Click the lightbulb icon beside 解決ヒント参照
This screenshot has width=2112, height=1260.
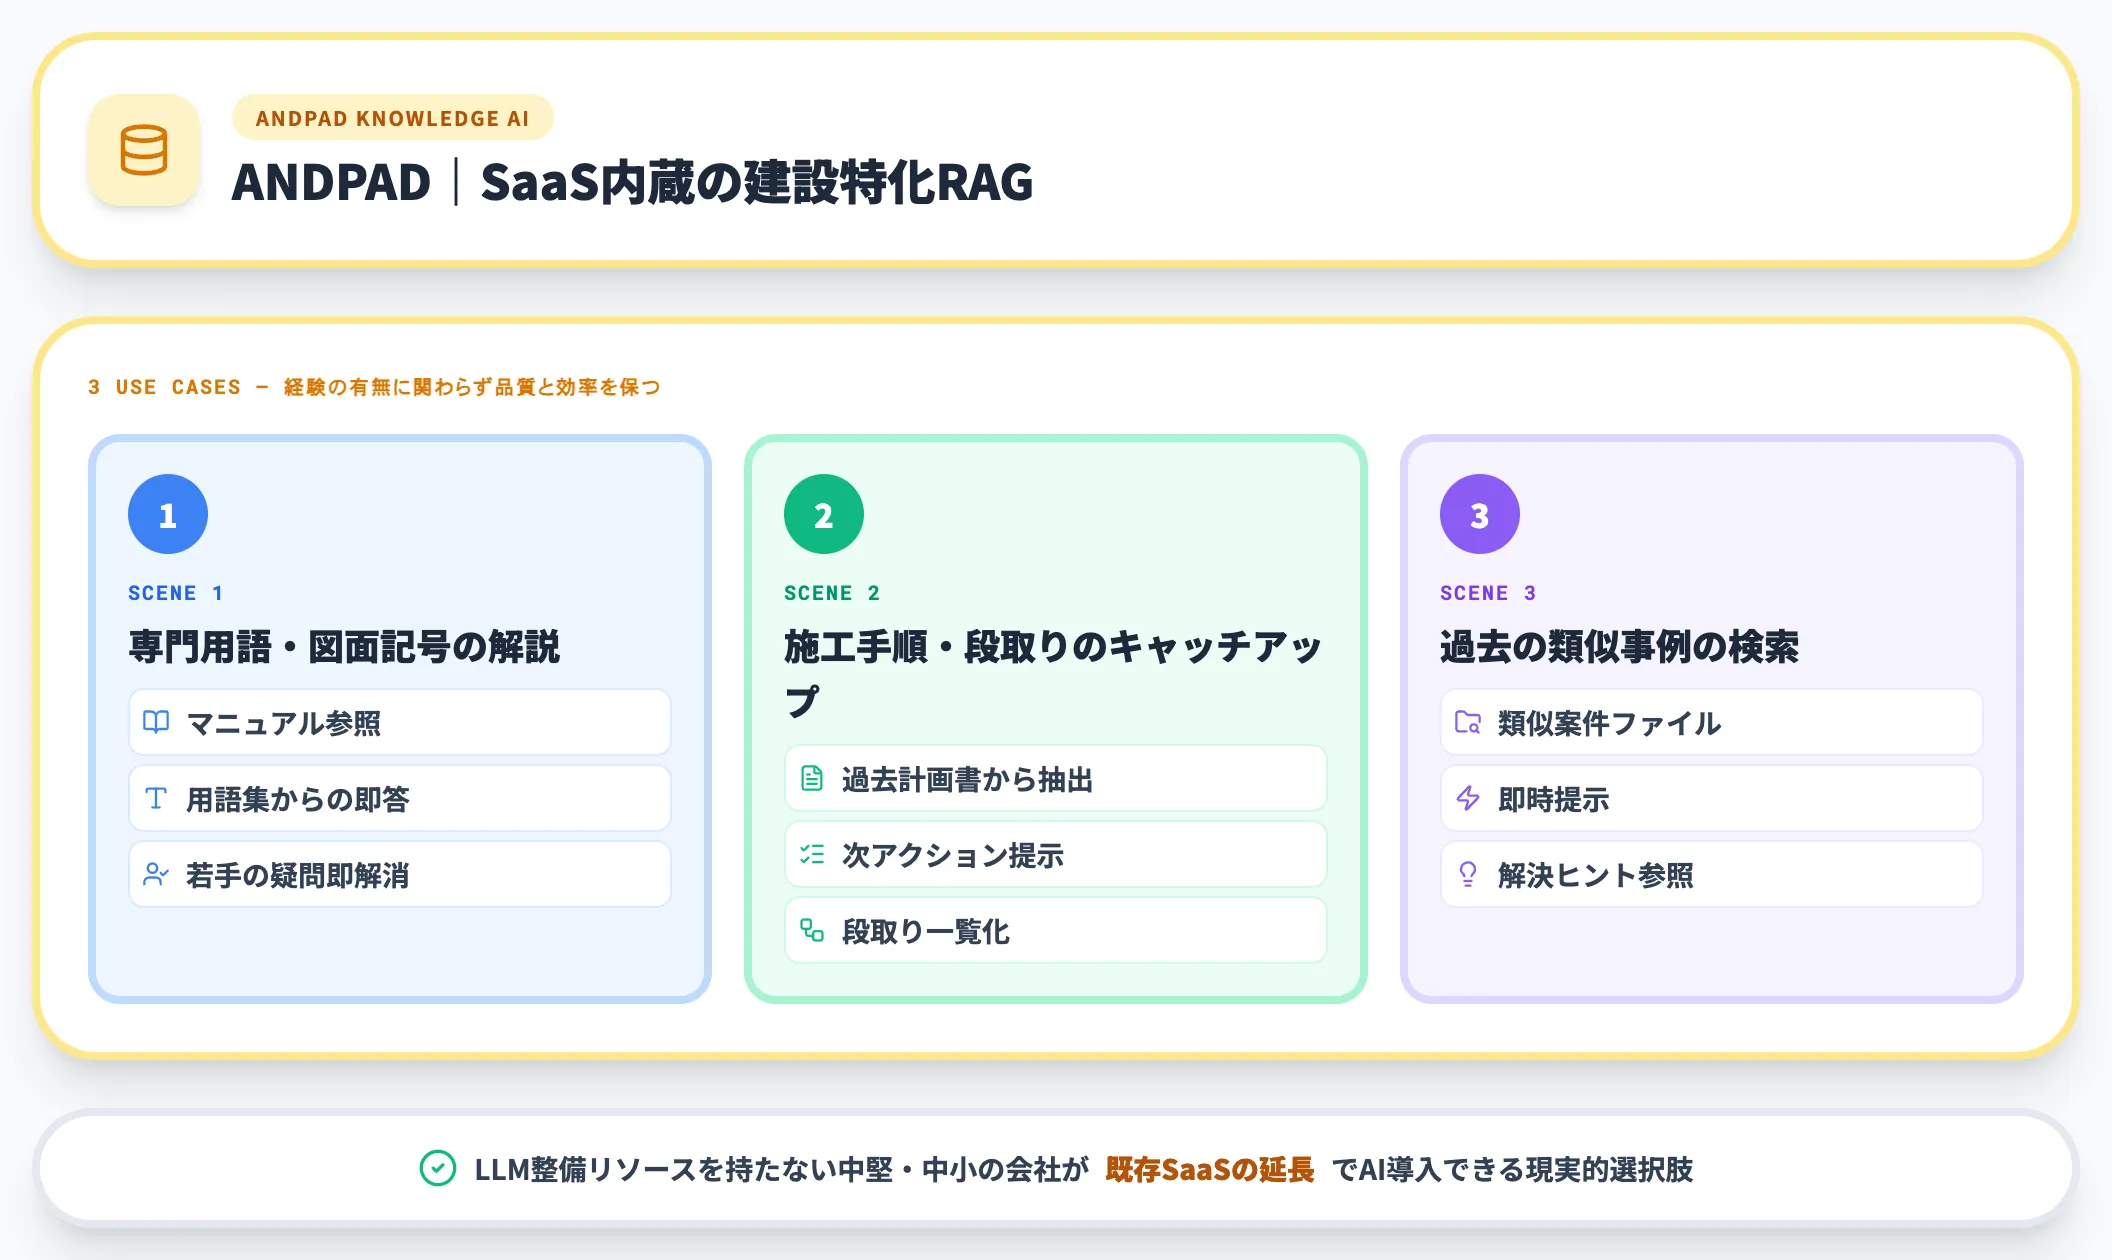click(1468, 874)
